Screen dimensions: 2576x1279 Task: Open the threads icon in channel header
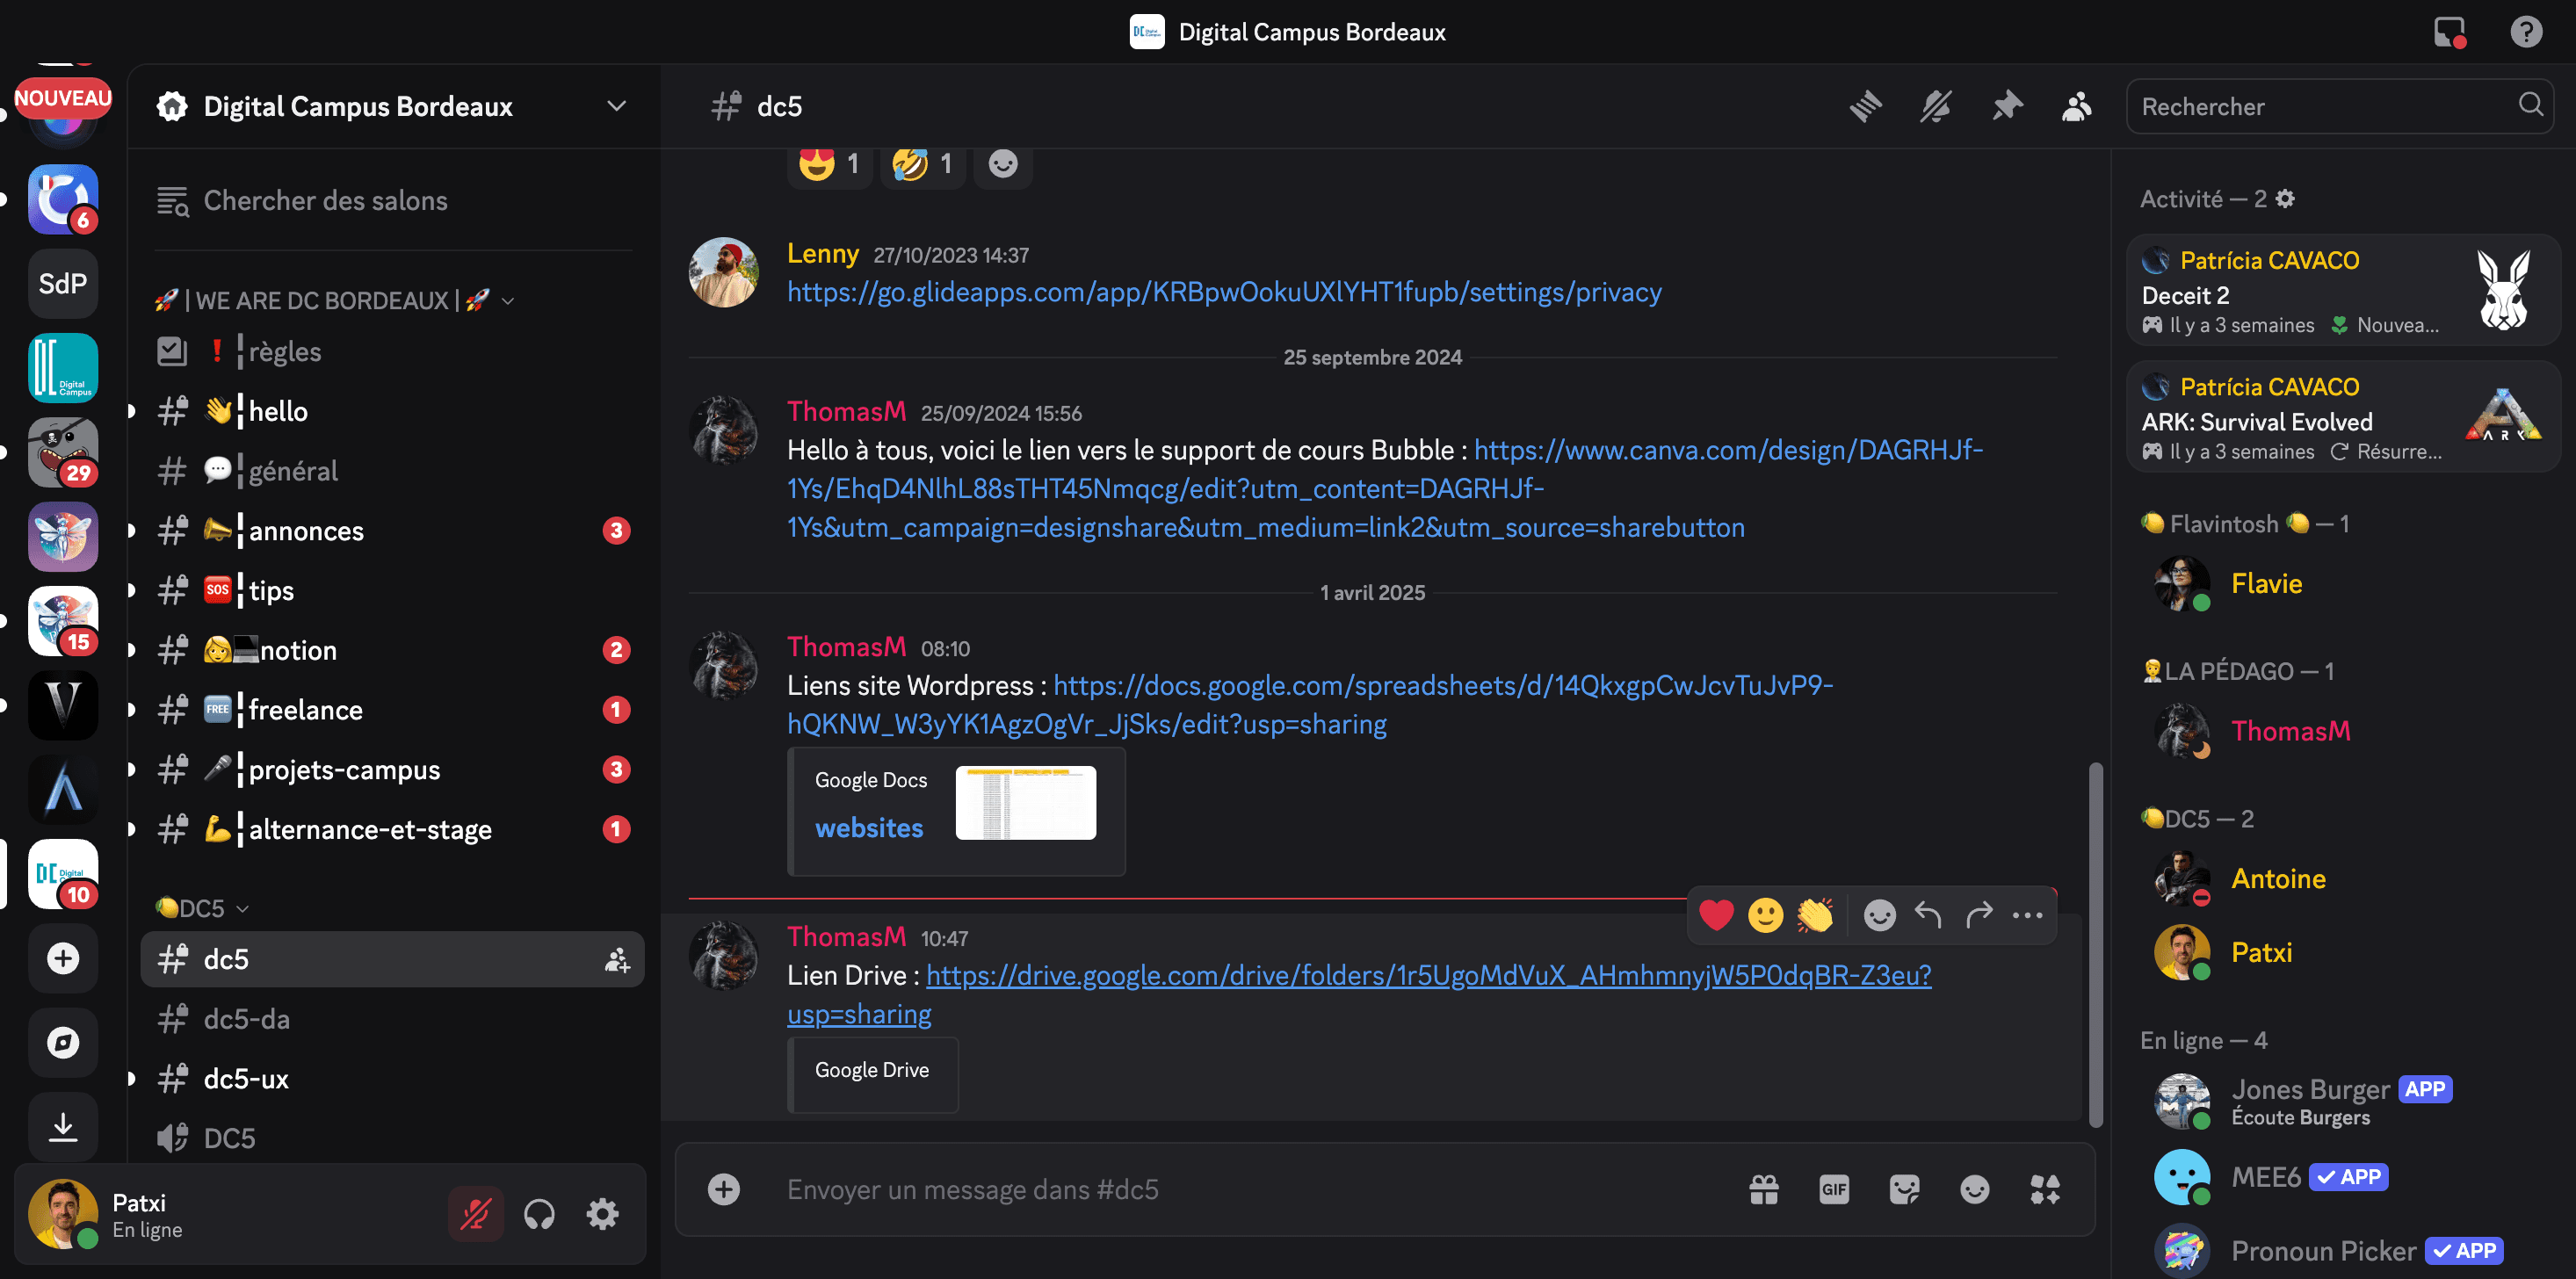(1865, 106)
